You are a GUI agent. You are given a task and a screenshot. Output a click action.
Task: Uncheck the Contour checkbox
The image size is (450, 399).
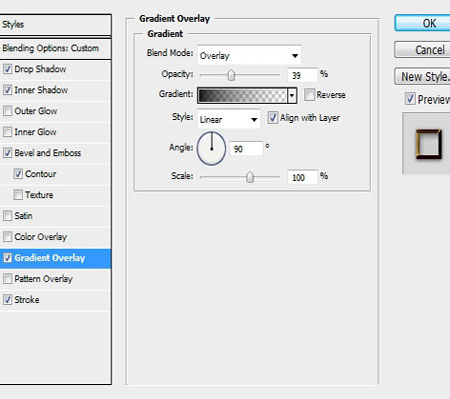pos(18,174)
